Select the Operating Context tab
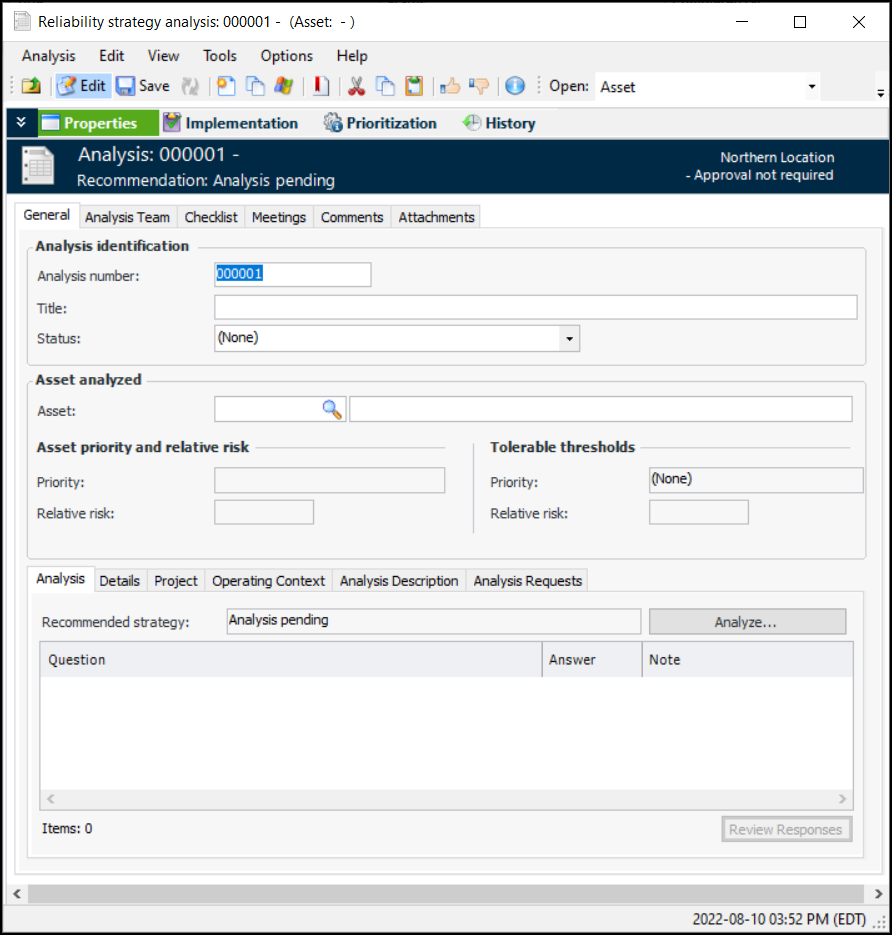 tap(268, 581)
